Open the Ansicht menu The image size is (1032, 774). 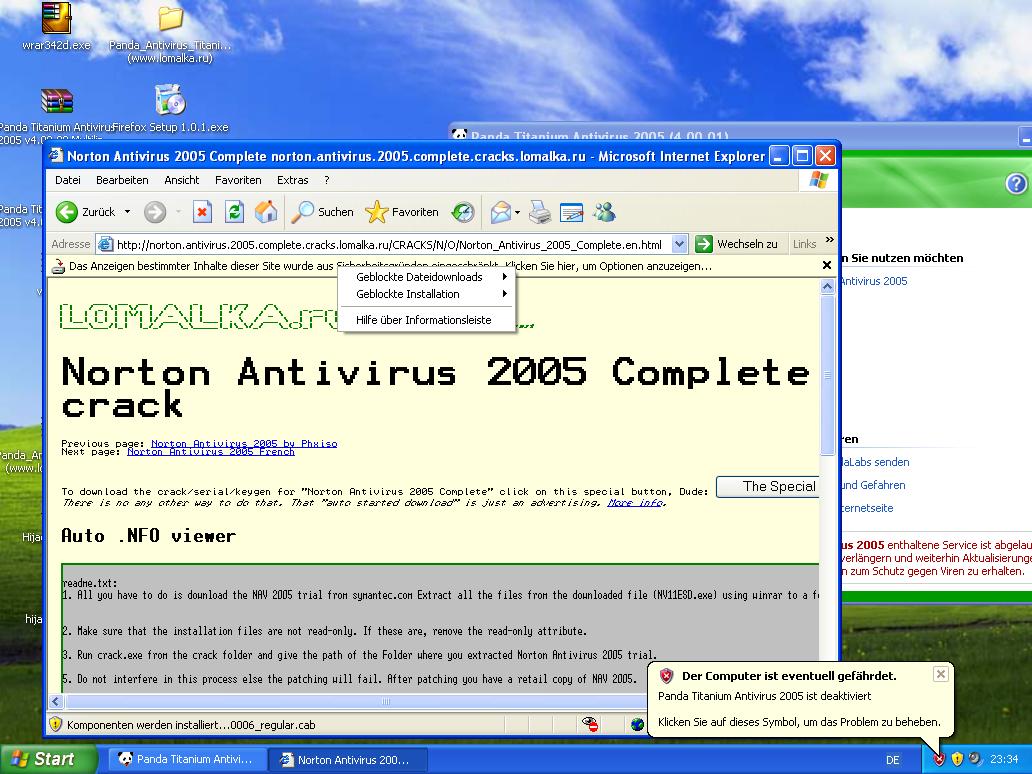click(182, 180)
